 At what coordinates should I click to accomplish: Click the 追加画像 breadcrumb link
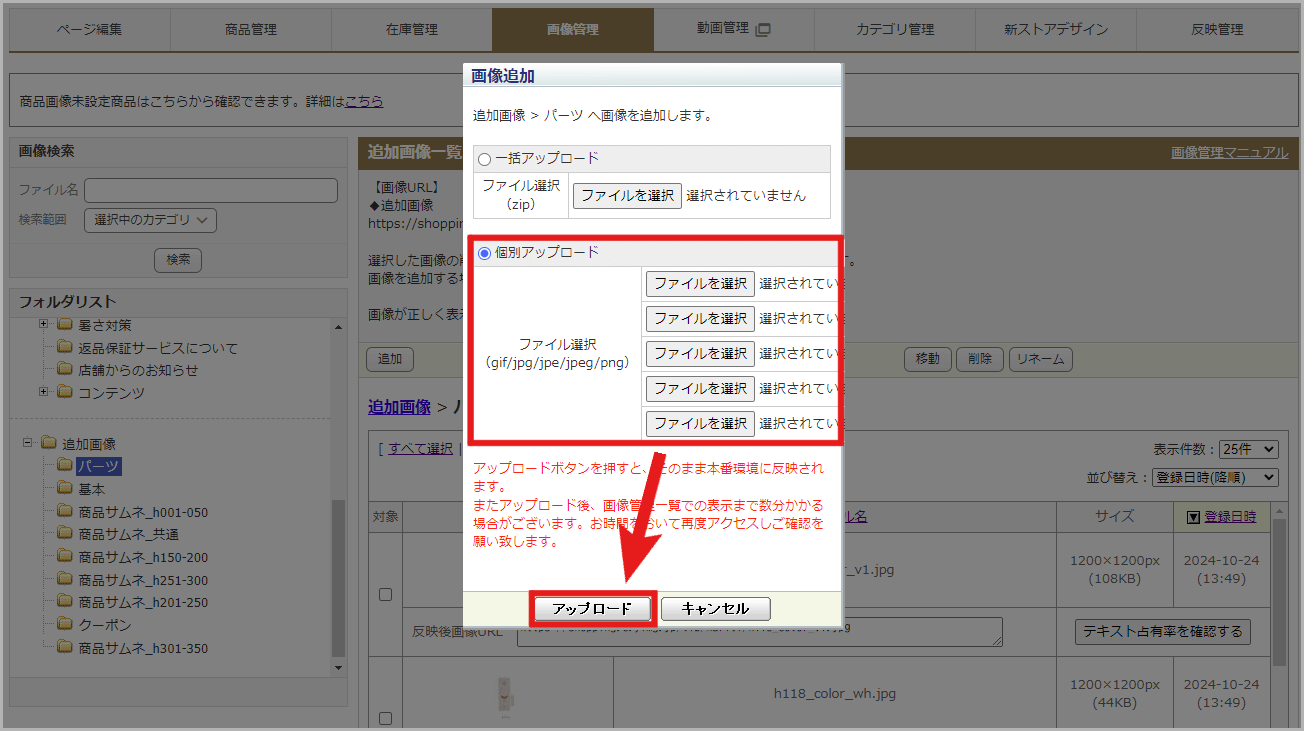coord(399,407)
